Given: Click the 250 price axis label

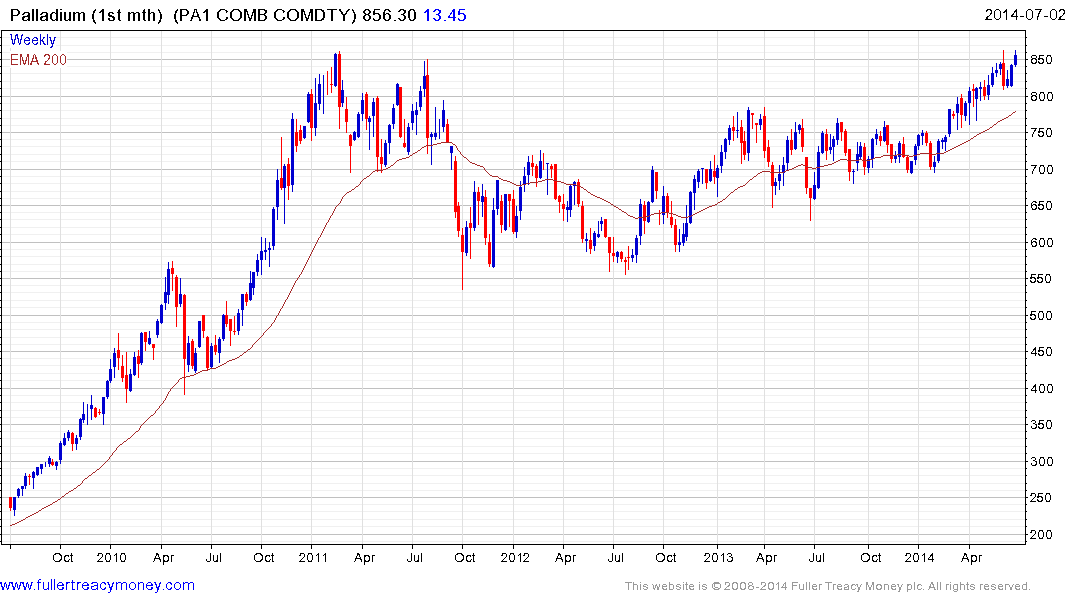Looking at the screenshot, I should [x=1041, y=498].
